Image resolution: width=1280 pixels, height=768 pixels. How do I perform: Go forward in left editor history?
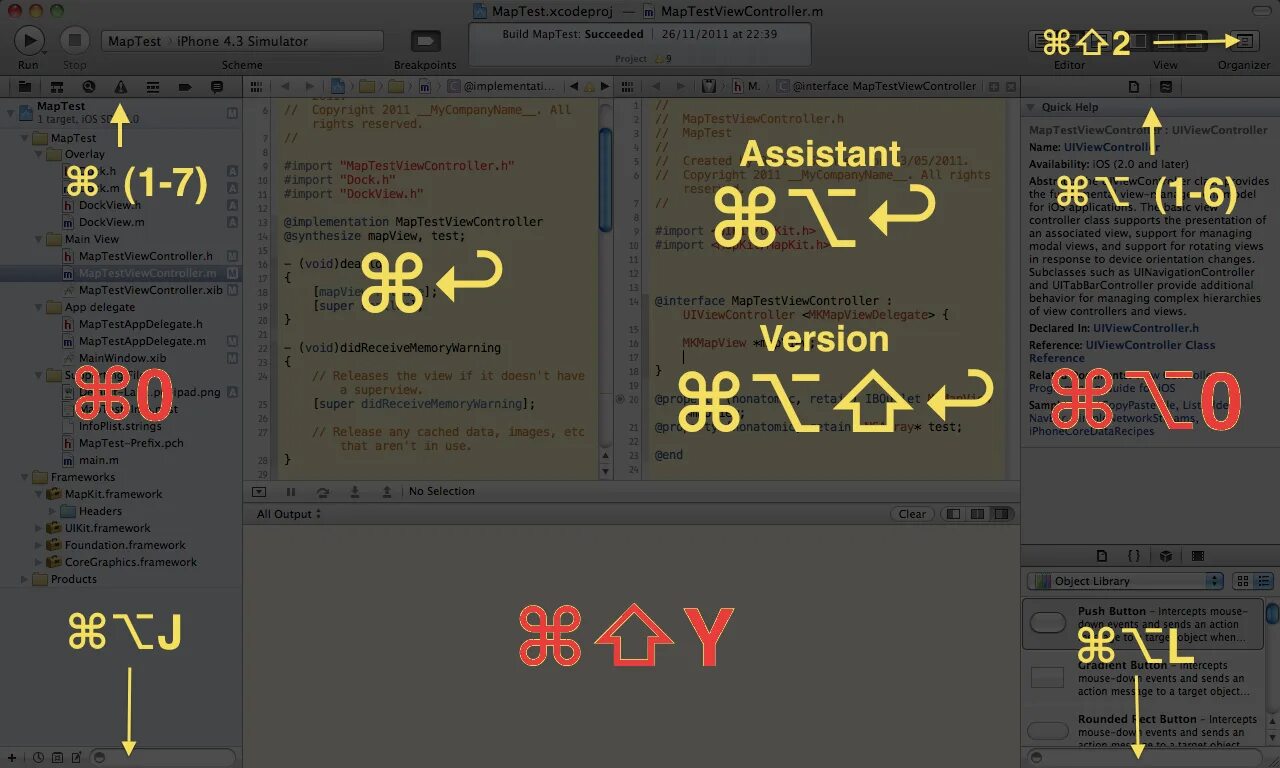[x=310, y=87]
